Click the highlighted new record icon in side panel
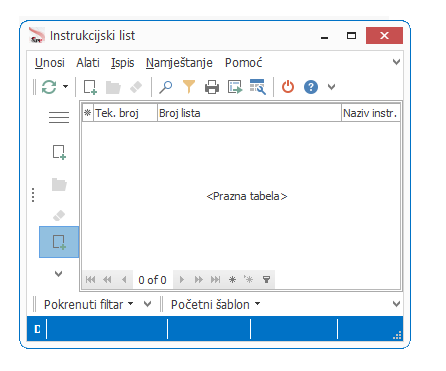Screen dimensions: 446x371 point(59,242)
